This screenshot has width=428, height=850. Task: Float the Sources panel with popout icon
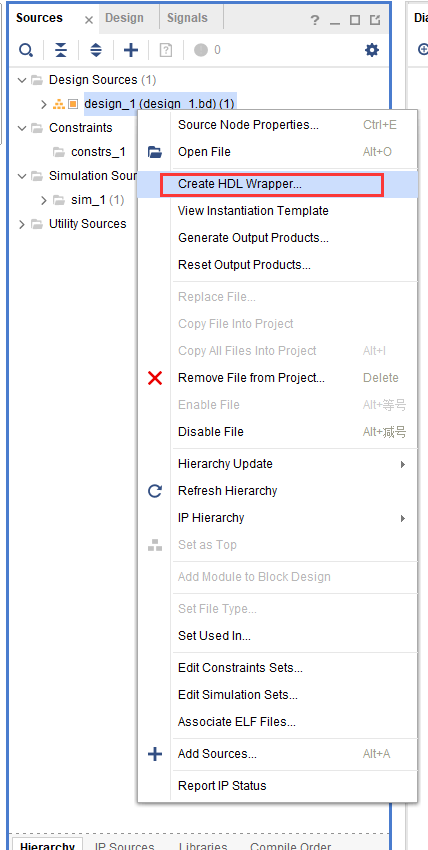pos(375,21)
